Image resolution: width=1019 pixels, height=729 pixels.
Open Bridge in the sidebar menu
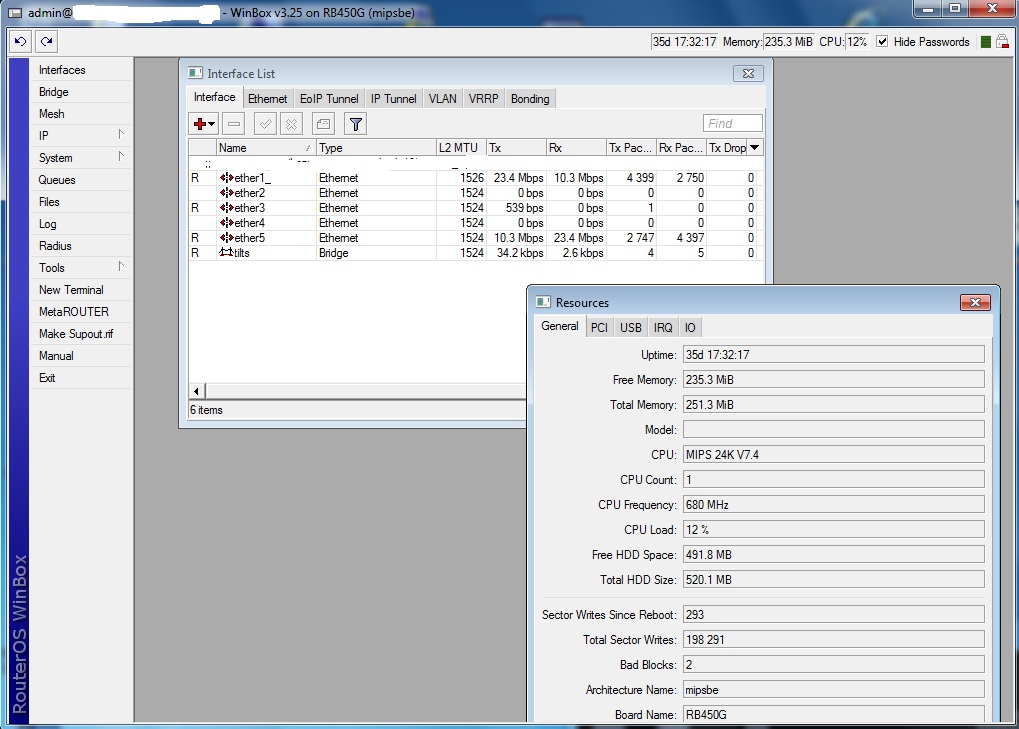click(x=81, y=92)
